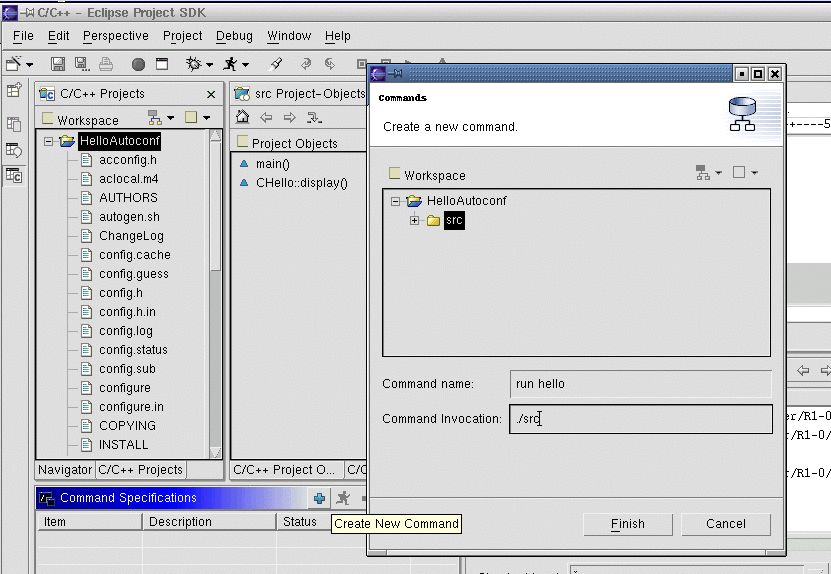Click Home icon in Project-Objects view
Image resolution: width=831 pixels, height=574 pixels.
point(242,118)
